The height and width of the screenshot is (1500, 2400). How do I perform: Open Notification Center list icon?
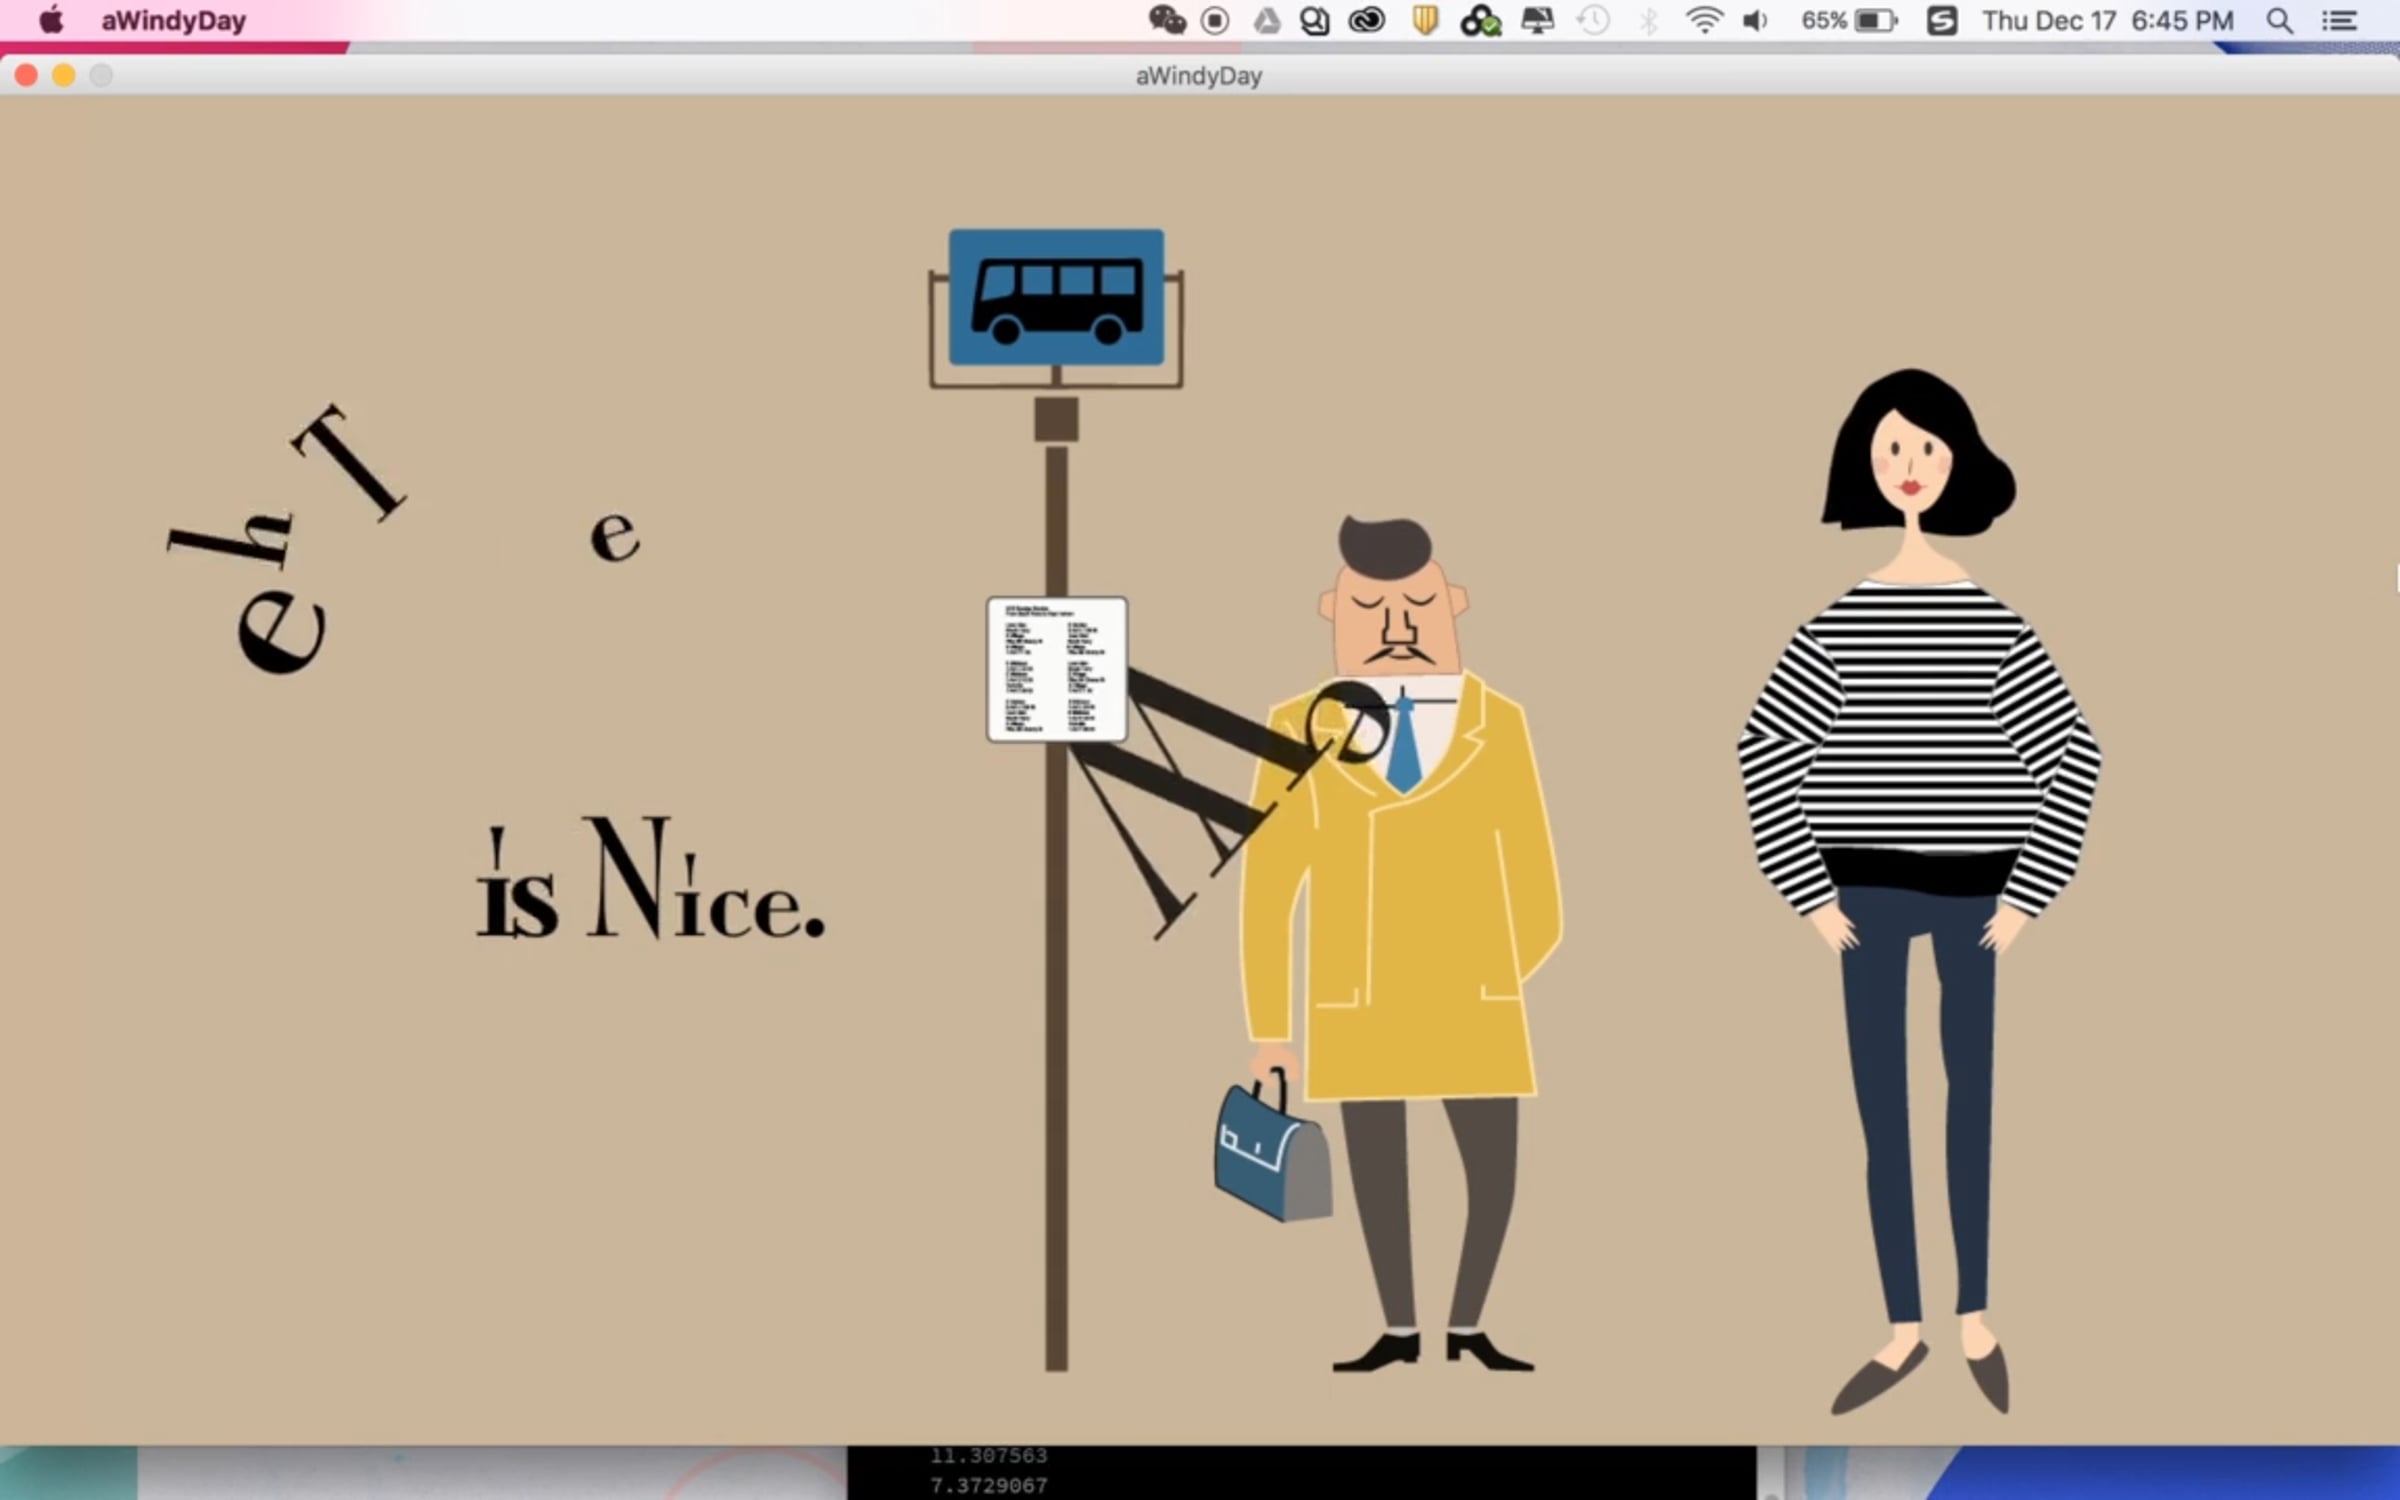point(2338,20)
